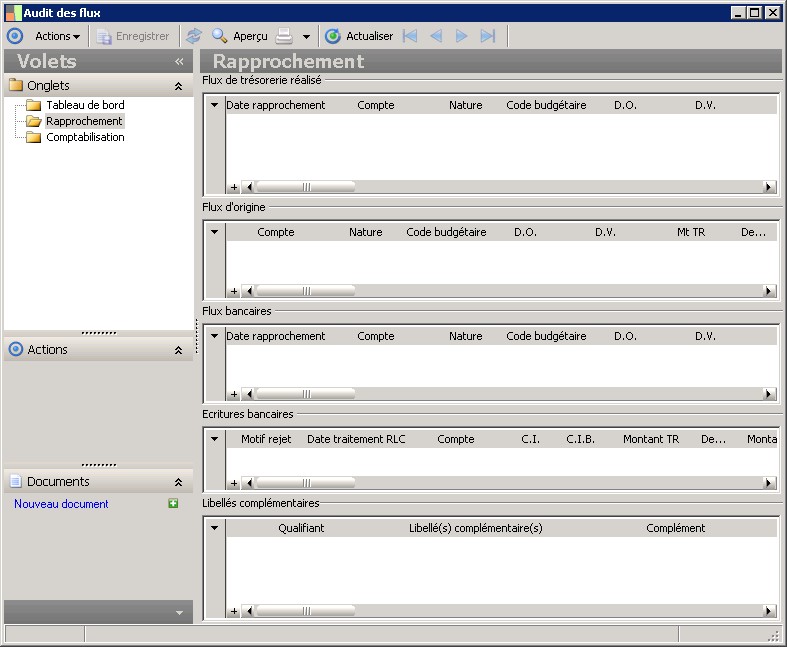Click the Actualiser refresh icon
The image size is (787, 647).
pyautogui.click(x=333, y=36)
